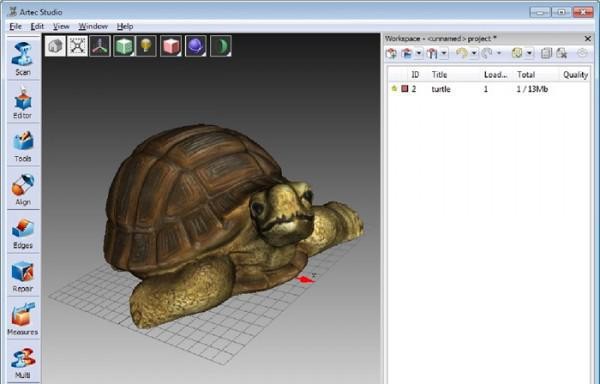Toggle the coordinate axes icon
Screen dimensions: 600x384
coord(100,46)
